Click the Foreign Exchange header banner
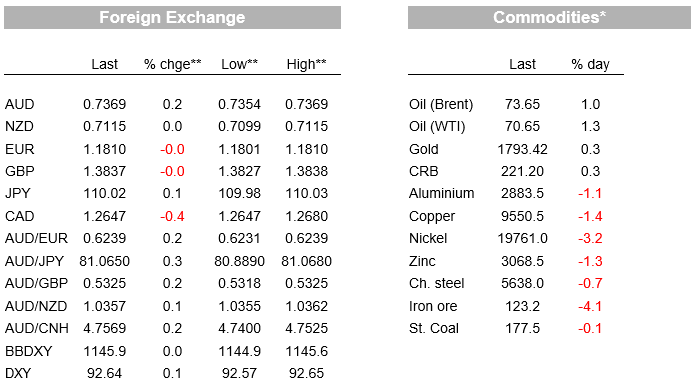696x386 pixels. (x=172, y=17)
